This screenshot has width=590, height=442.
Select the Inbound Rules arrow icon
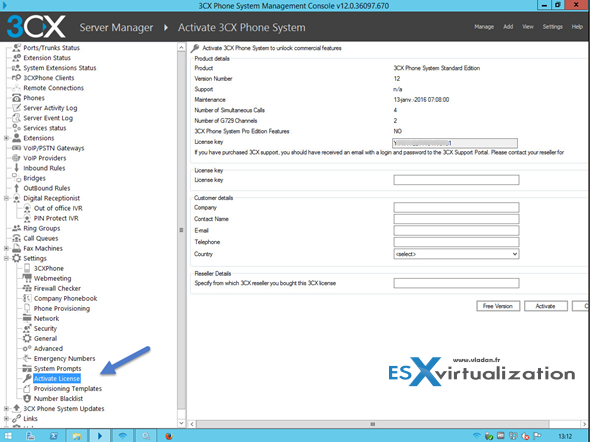coord(16,168)
